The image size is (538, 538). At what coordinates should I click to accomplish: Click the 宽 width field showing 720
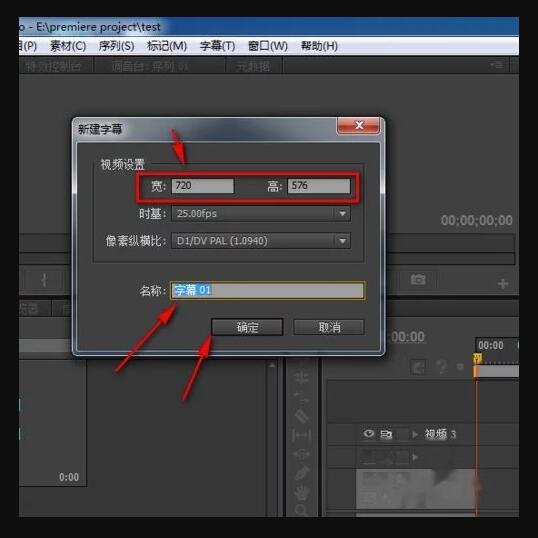tap(203, 186)
